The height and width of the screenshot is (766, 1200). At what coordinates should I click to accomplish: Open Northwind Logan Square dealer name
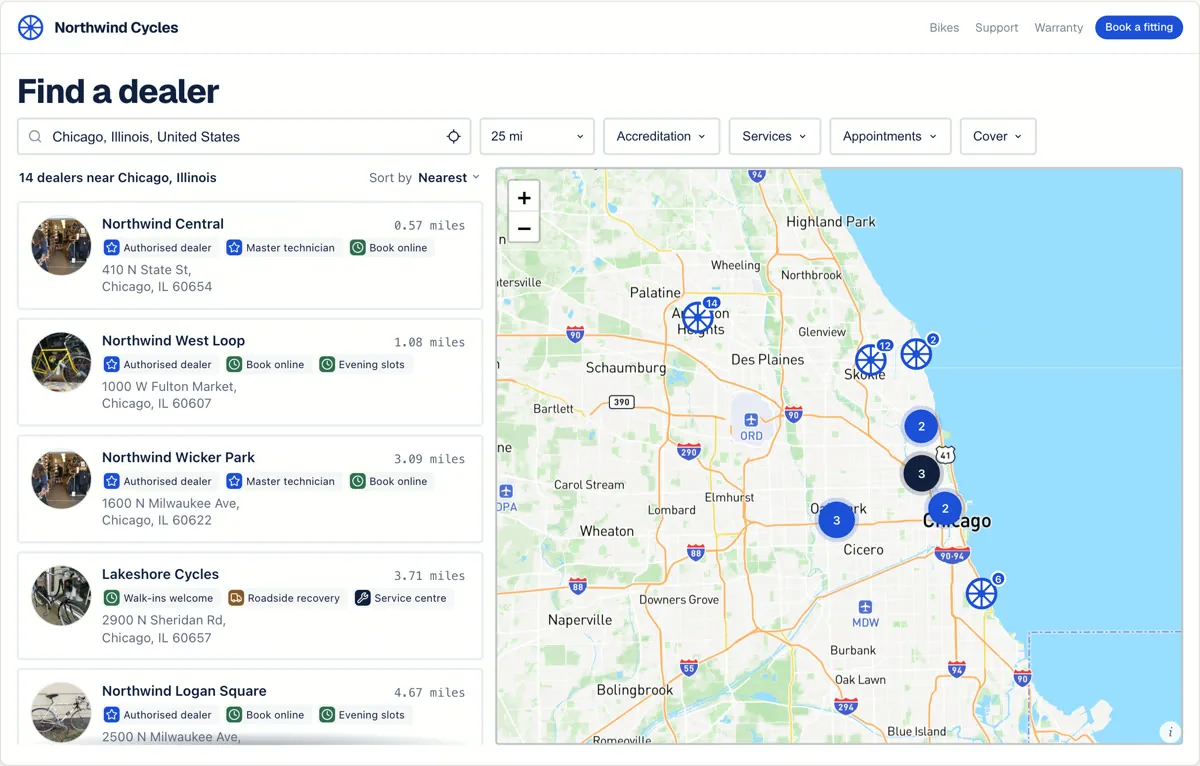pyautogui.click(x=184, y=692)
